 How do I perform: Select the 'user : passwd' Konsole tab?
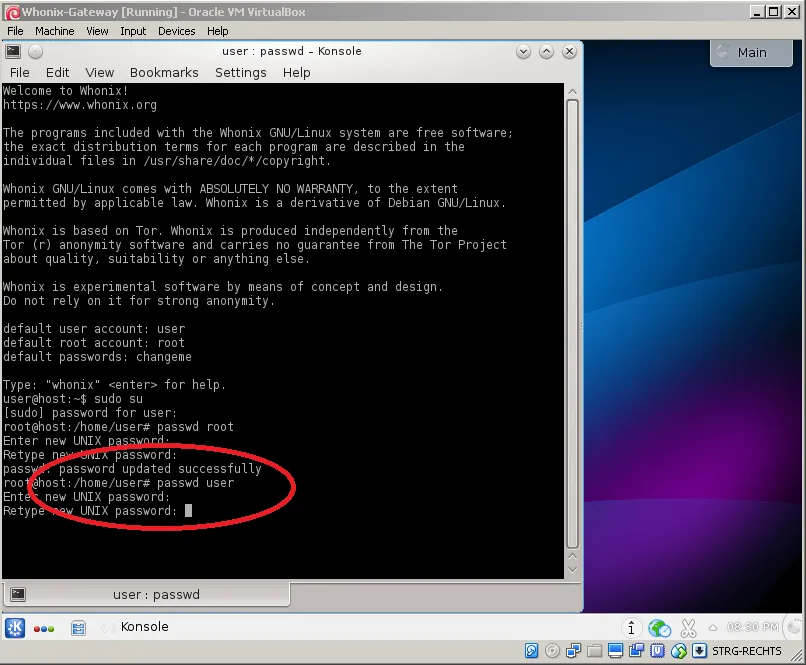[x=147, y=595]
